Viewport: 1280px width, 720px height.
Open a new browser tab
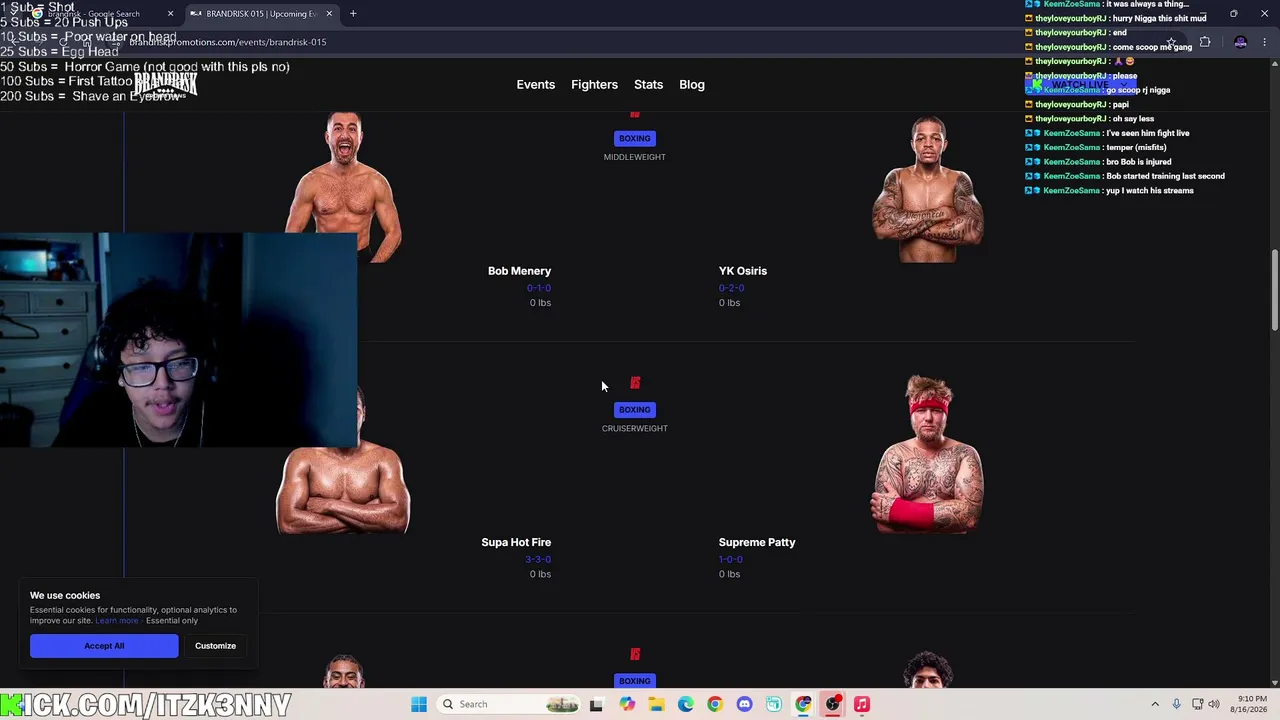(353, 14)
